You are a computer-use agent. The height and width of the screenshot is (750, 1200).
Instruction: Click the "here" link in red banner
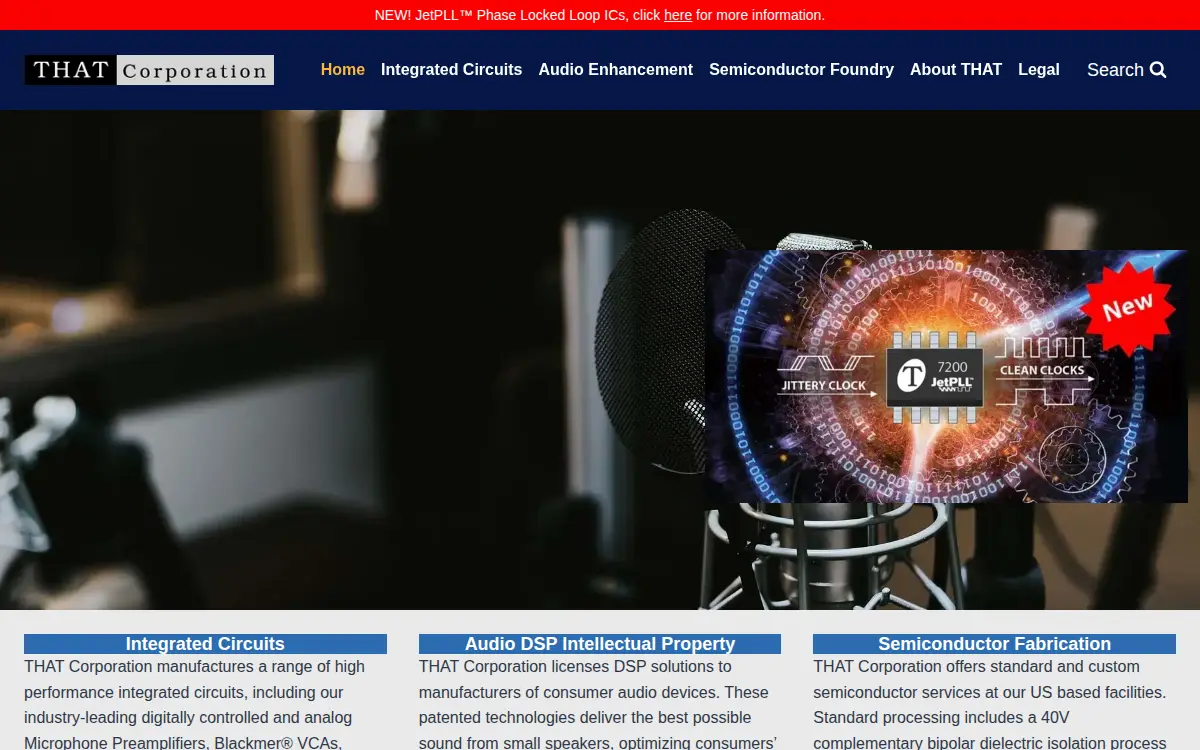click(x=678, y=15)
